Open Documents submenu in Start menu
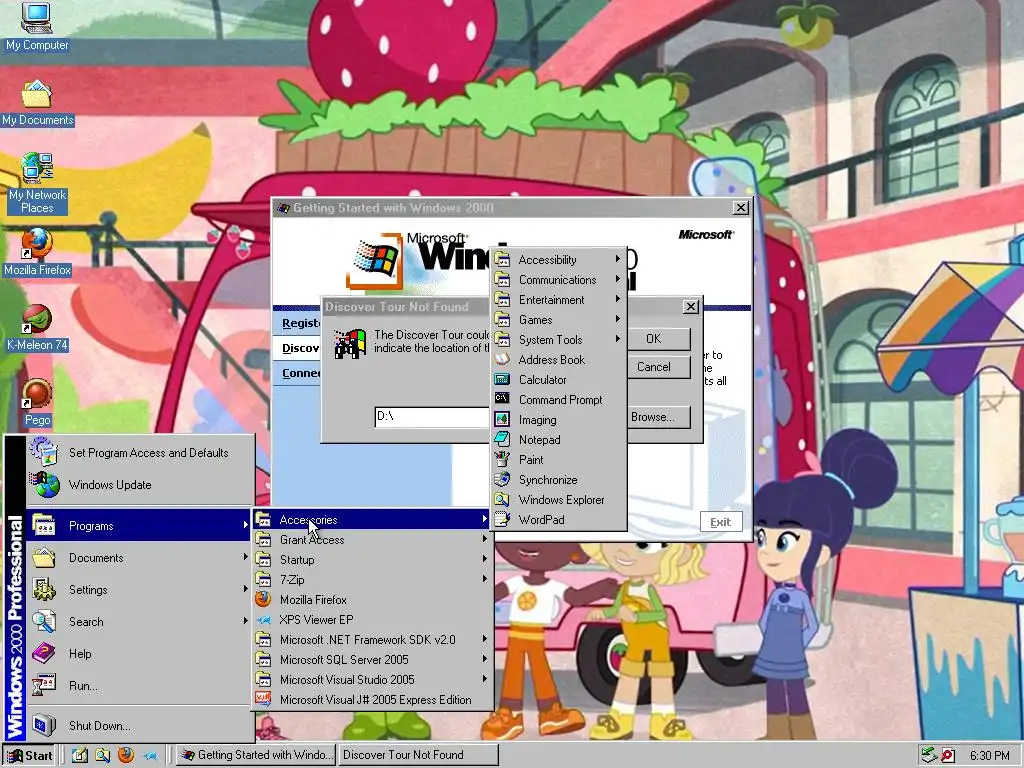Image resolution: width=1024 pixels, height=768 pixels. 139,558
